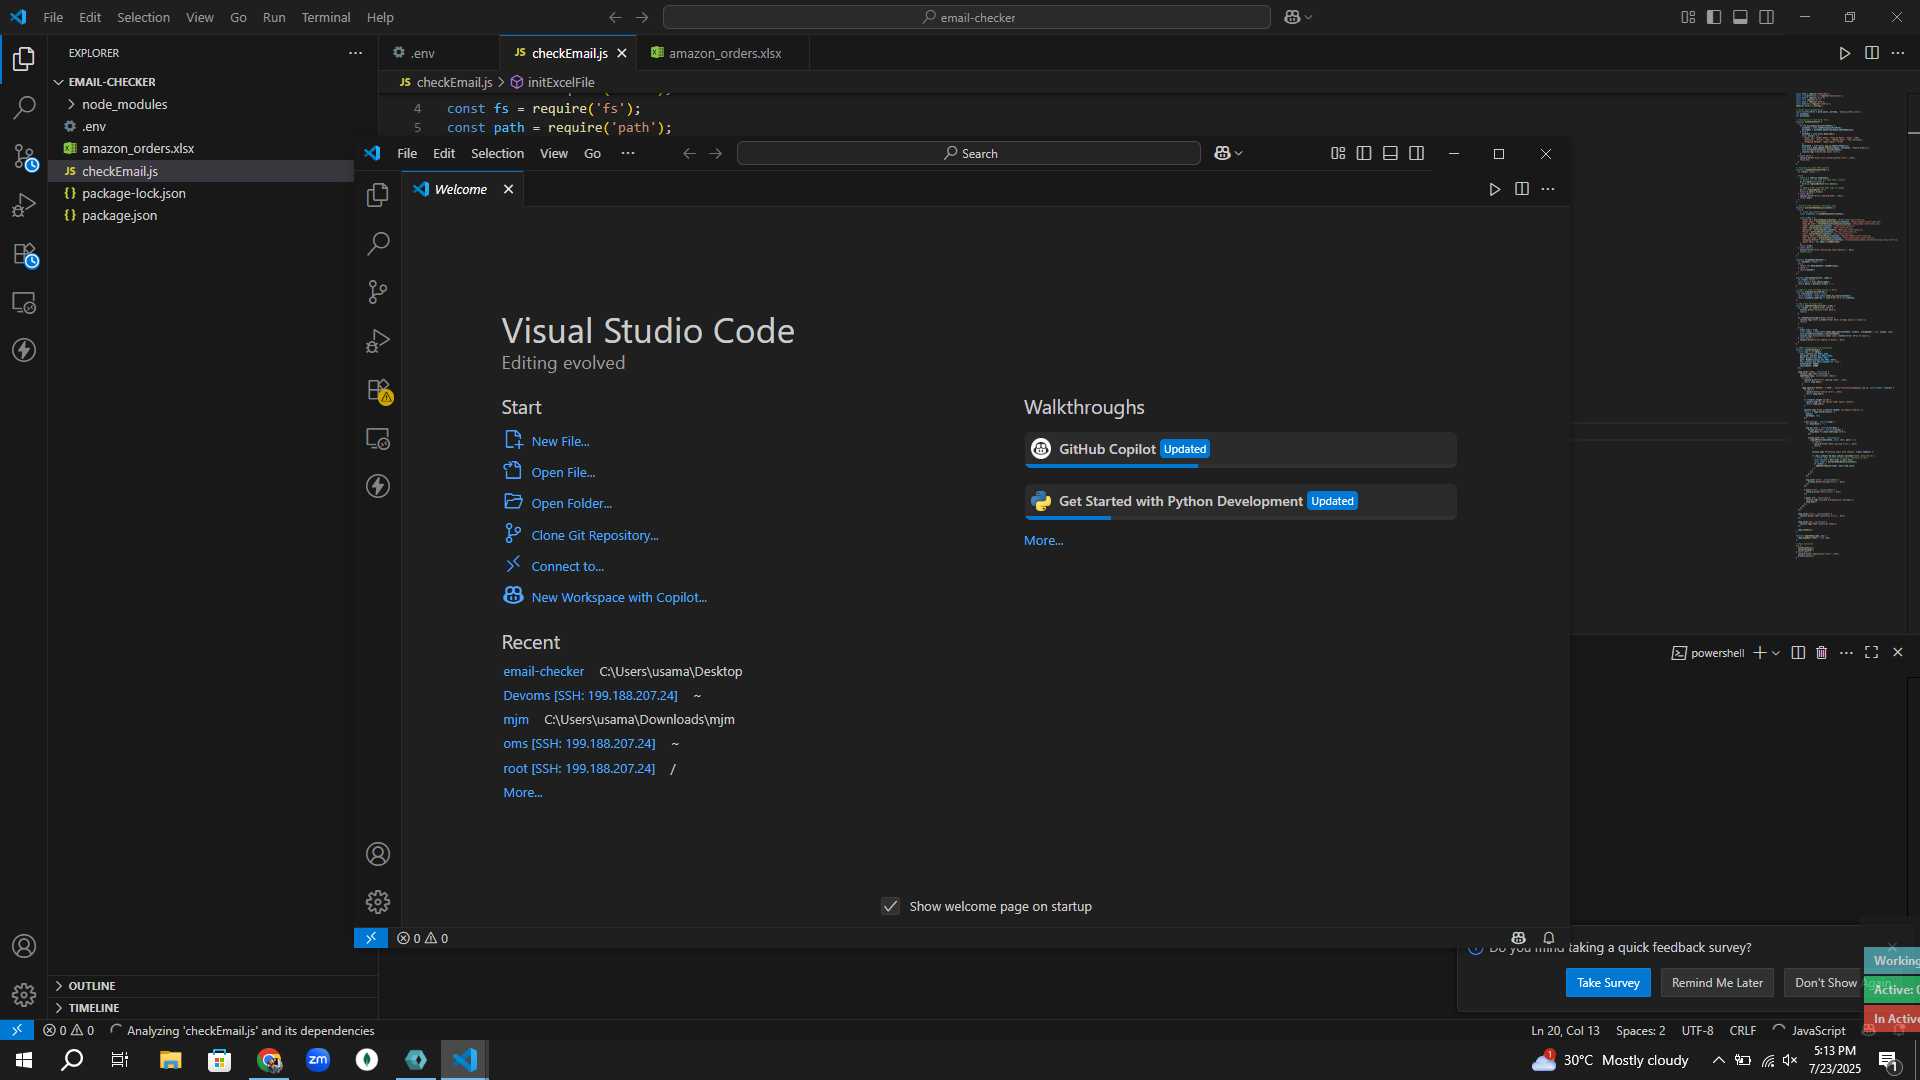This screenshot has width=1920, height=1080.
Task: Toggle panel in the Welcome window title bar
Action: (x=1391, y=153)
